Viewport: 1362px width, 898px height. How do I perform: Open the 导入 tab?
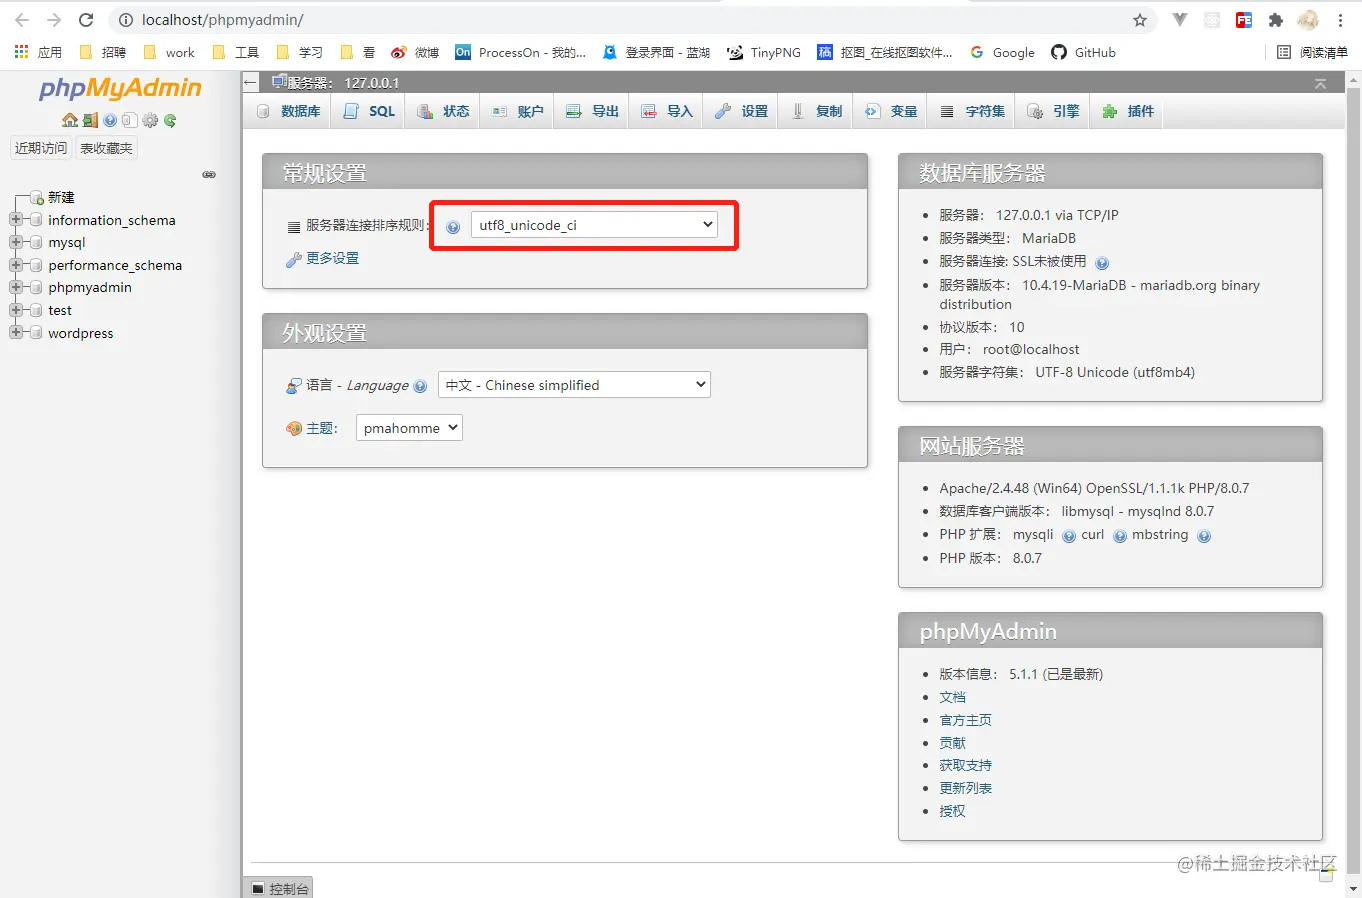pos(666,111)
